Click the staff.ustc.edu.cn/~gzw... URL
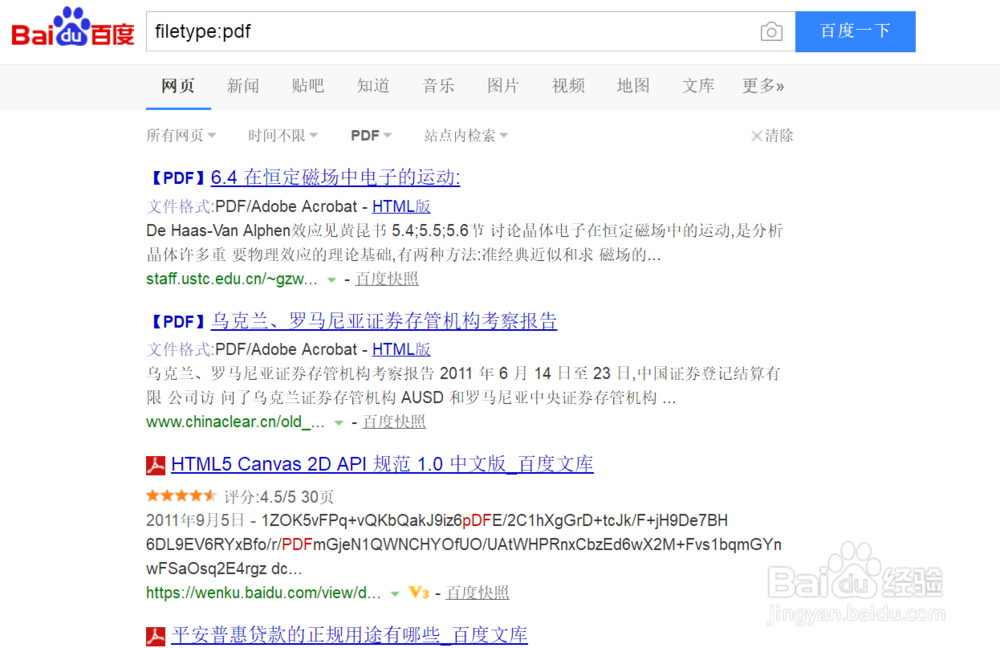This screenshot has width=1000, height=648. (232, 279)
